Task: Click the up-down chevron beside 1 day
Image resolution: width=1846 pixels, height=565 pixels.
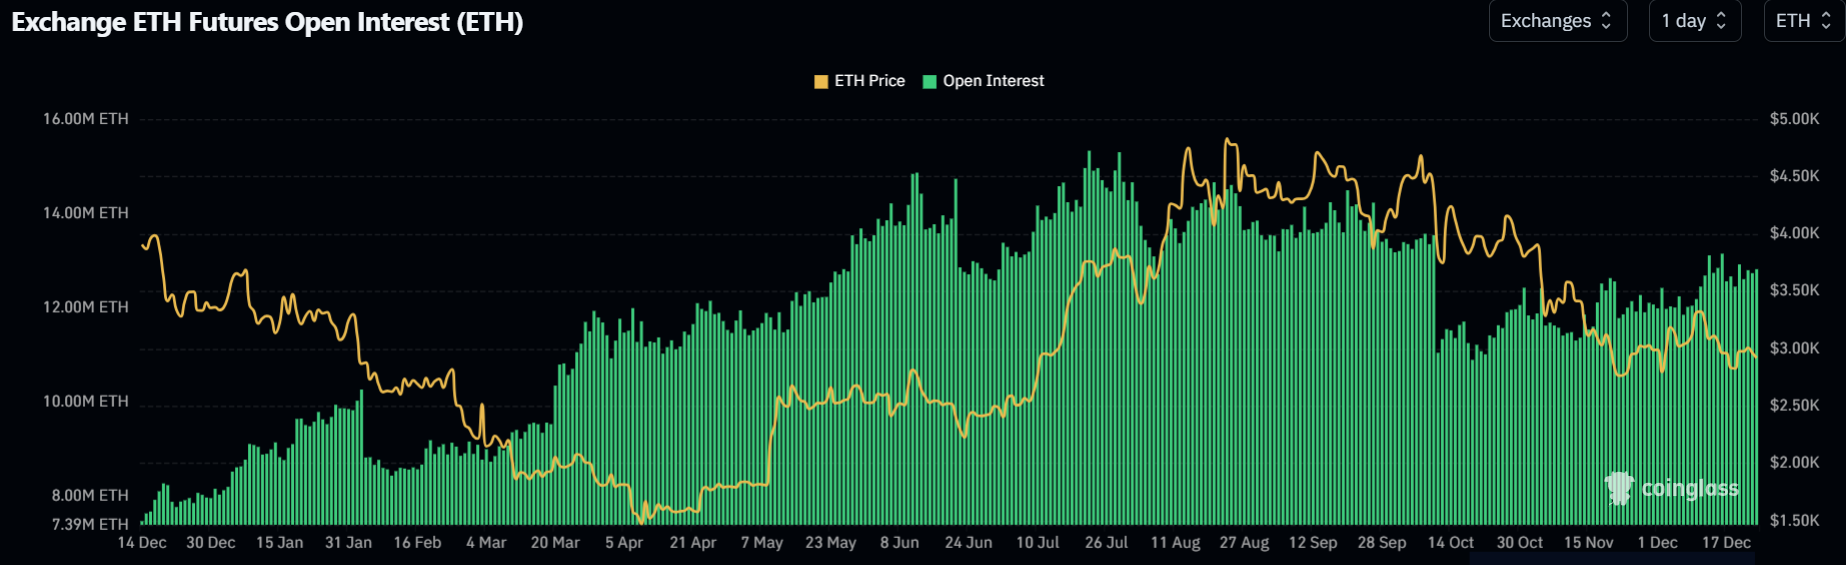Action: click(x=1721, y=21)
